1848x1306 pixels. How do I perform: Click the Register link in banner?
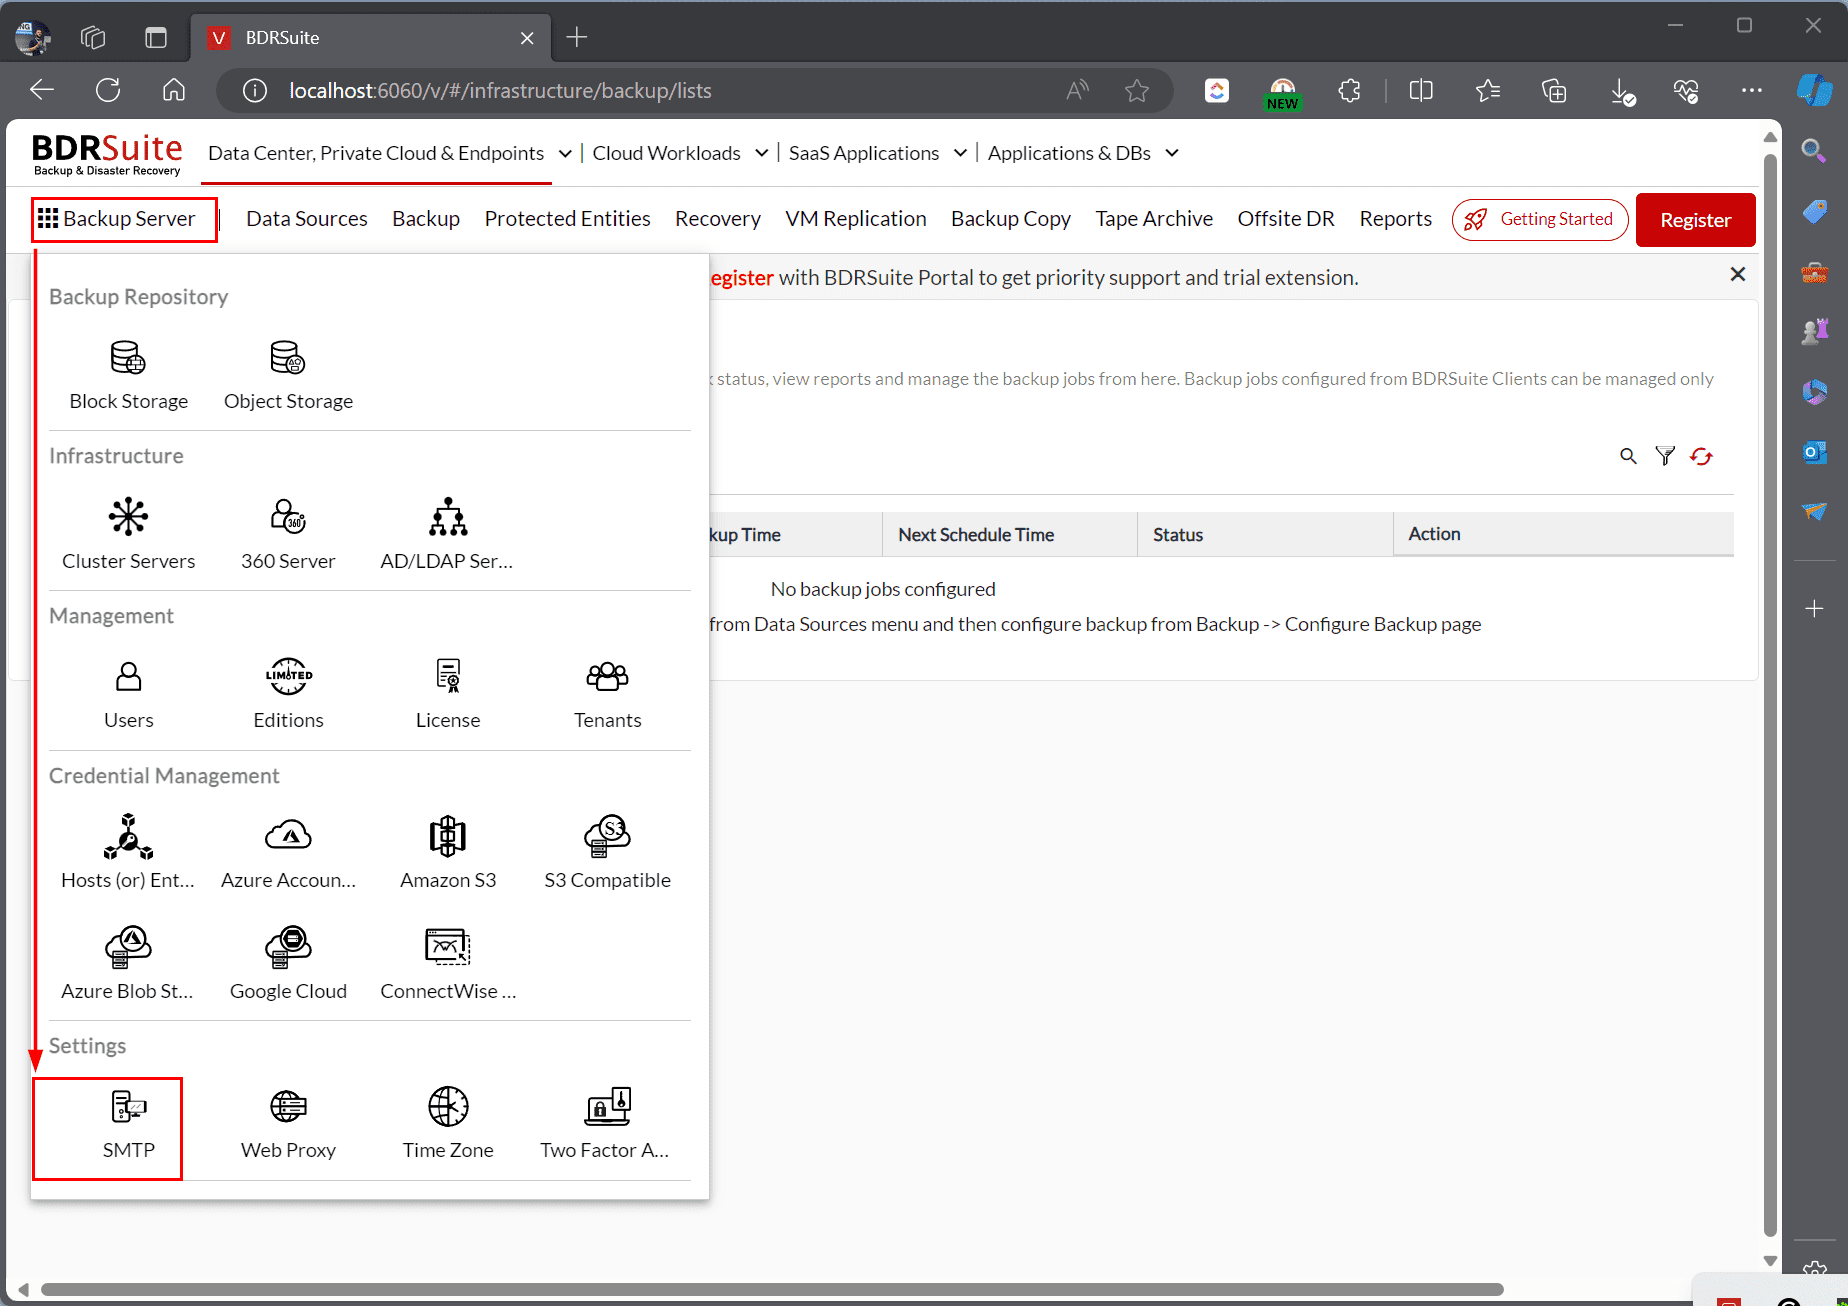[742, 278]
